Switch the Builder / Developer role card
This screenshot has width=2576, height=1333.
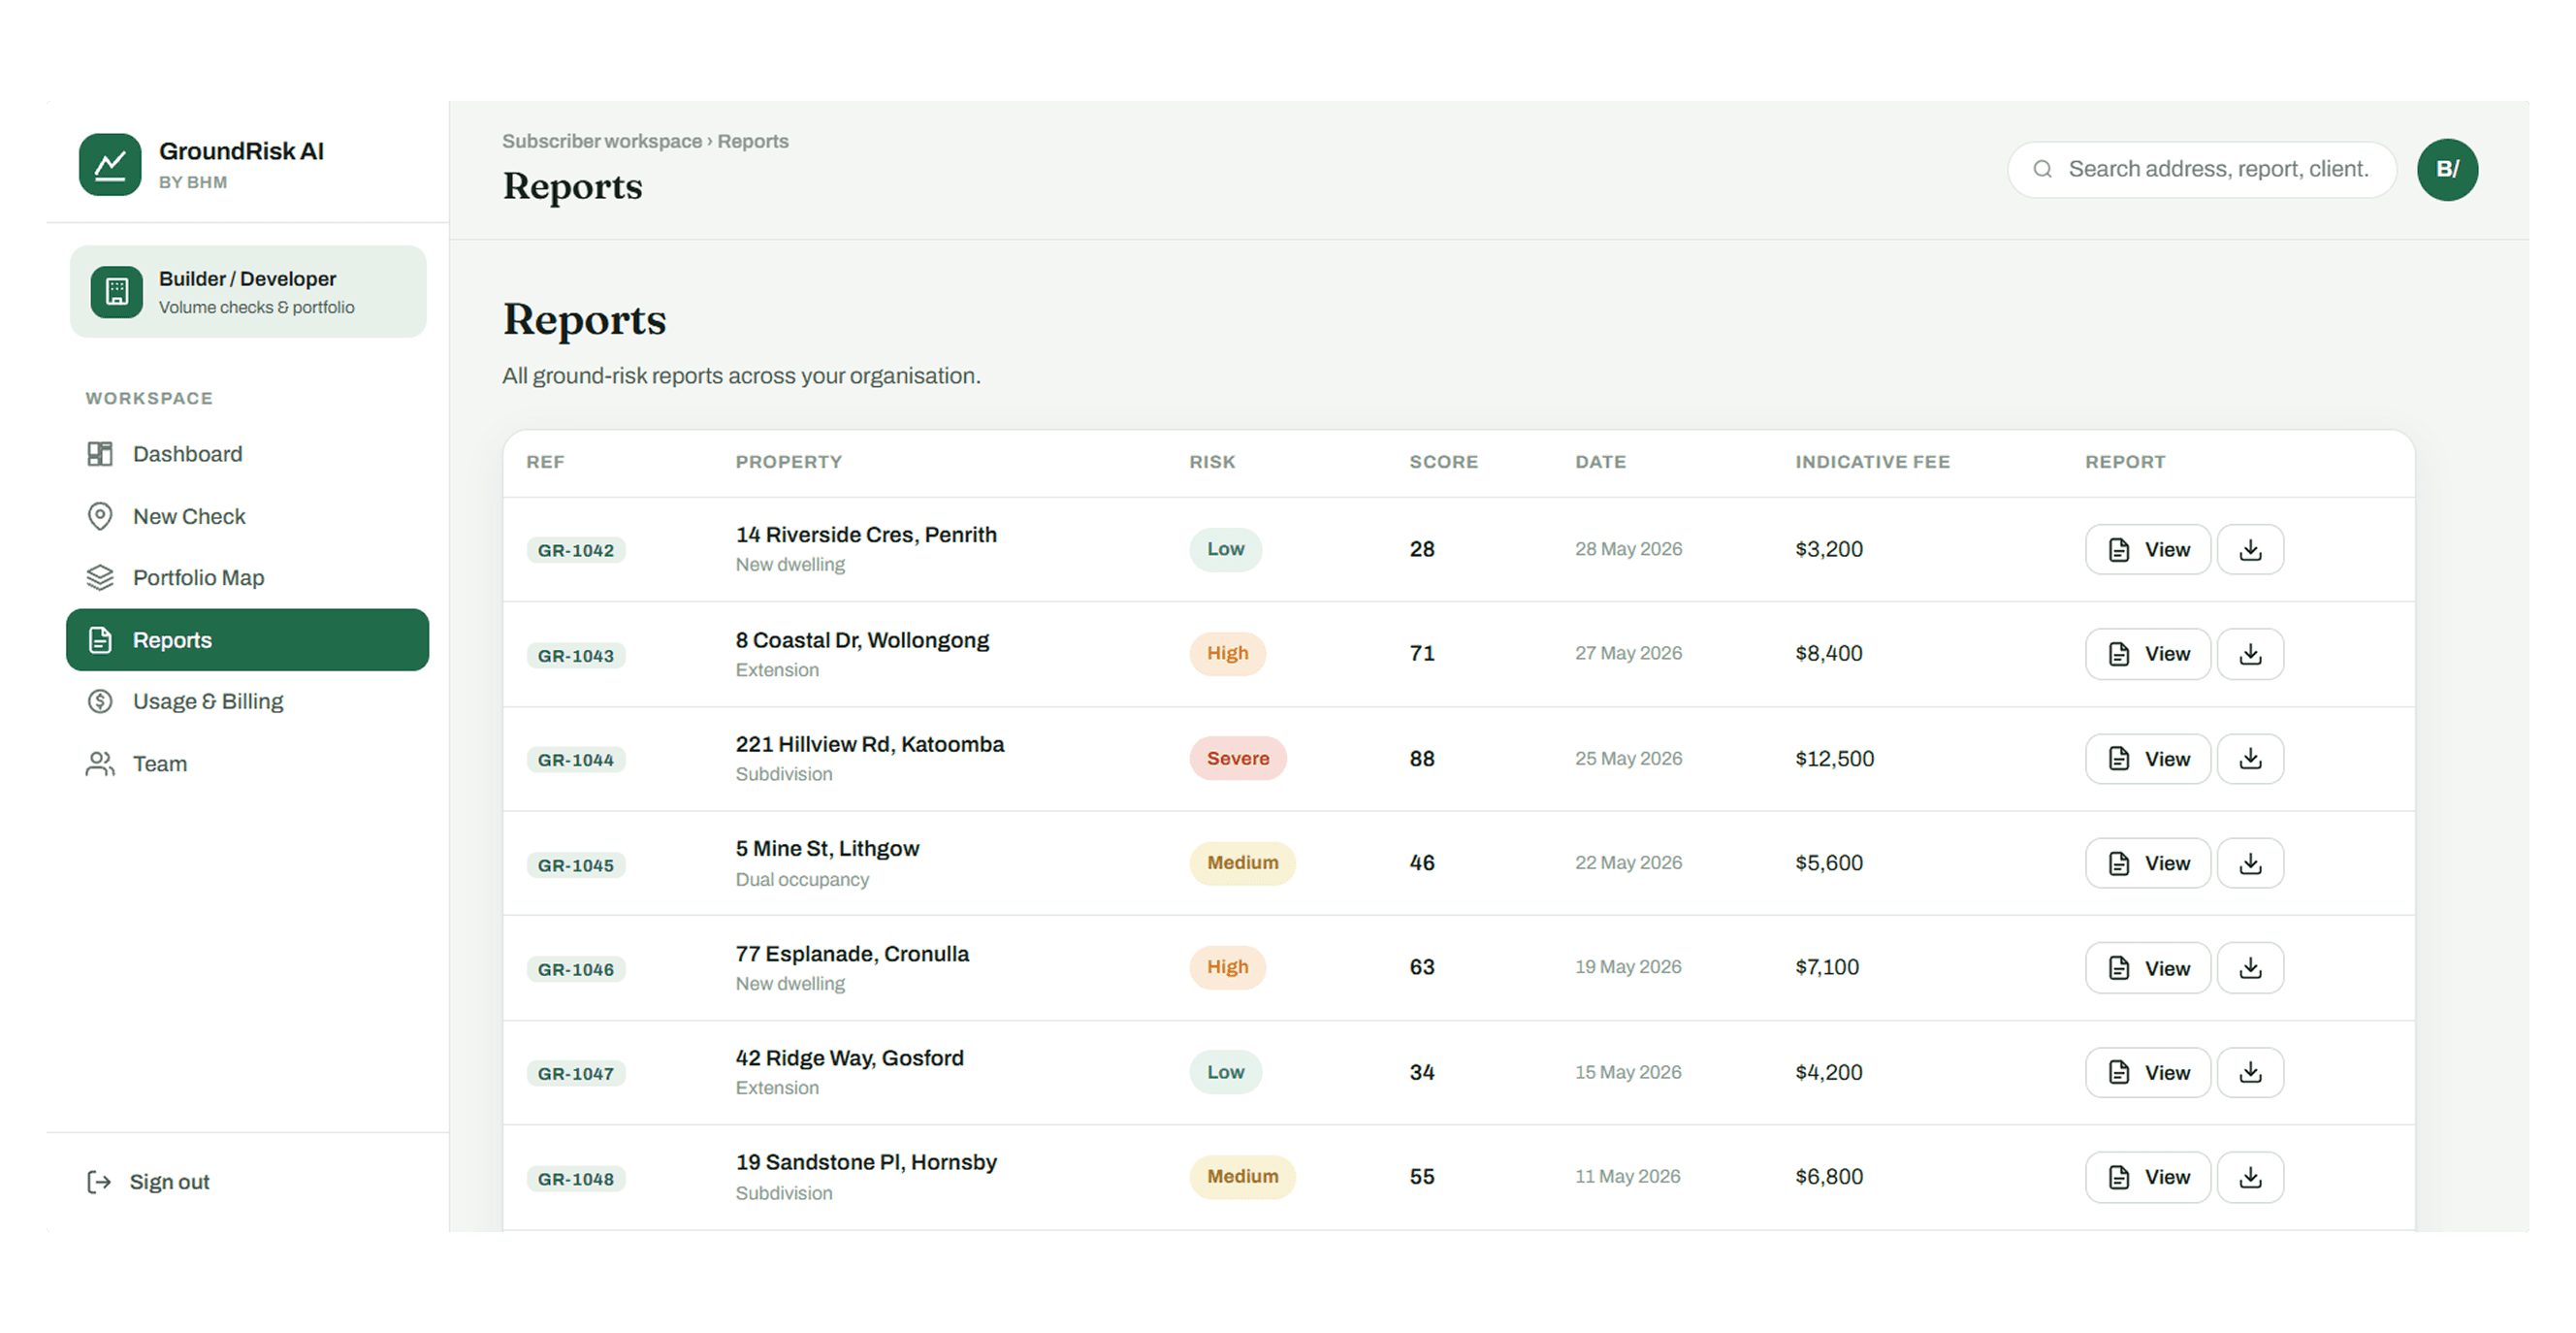[248, 292]
